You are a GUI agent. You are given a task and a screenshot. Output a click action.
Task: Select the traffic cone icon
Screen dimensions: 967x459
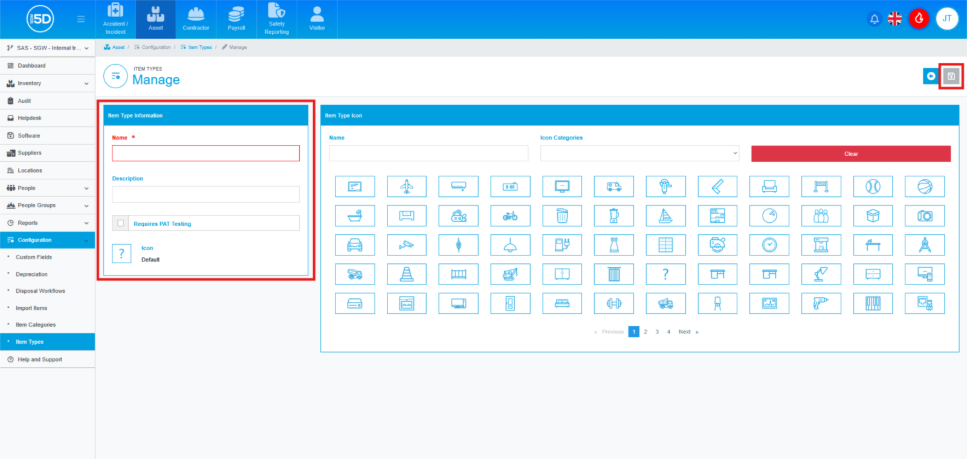pos(406,273)
